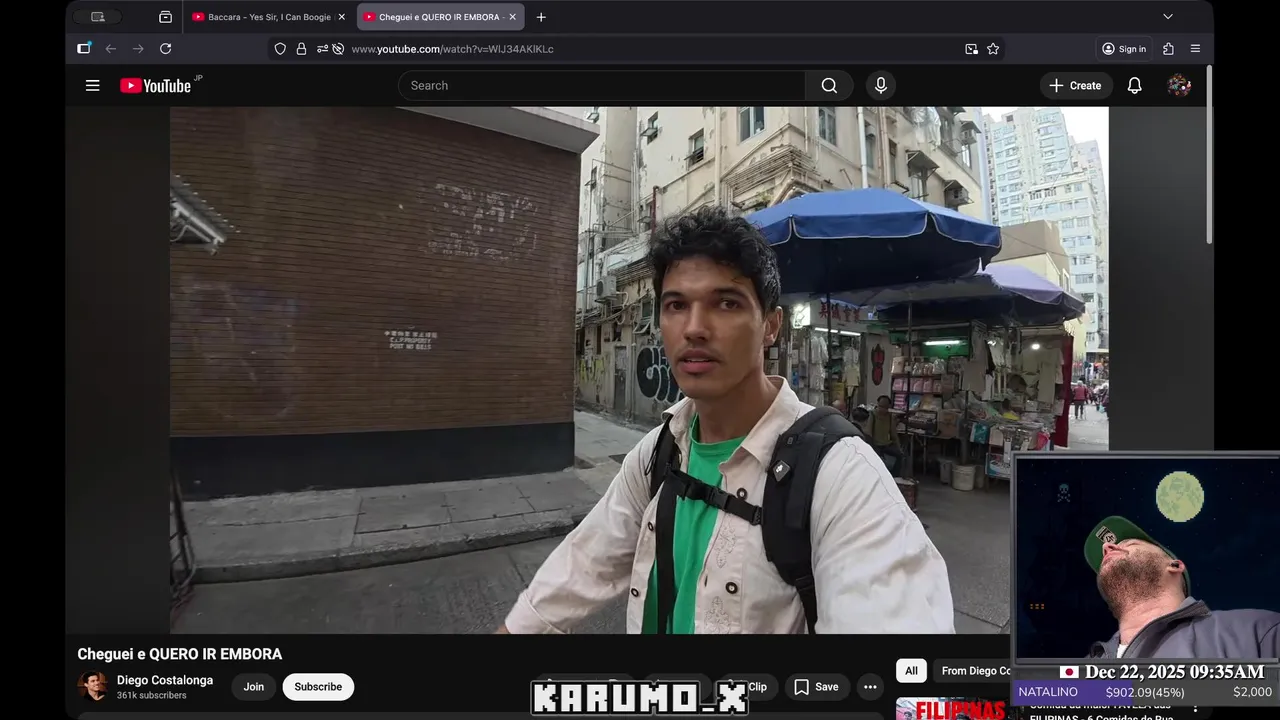Open the browser application menu
1280x720 pixels.
click(x=1195, y=49)
